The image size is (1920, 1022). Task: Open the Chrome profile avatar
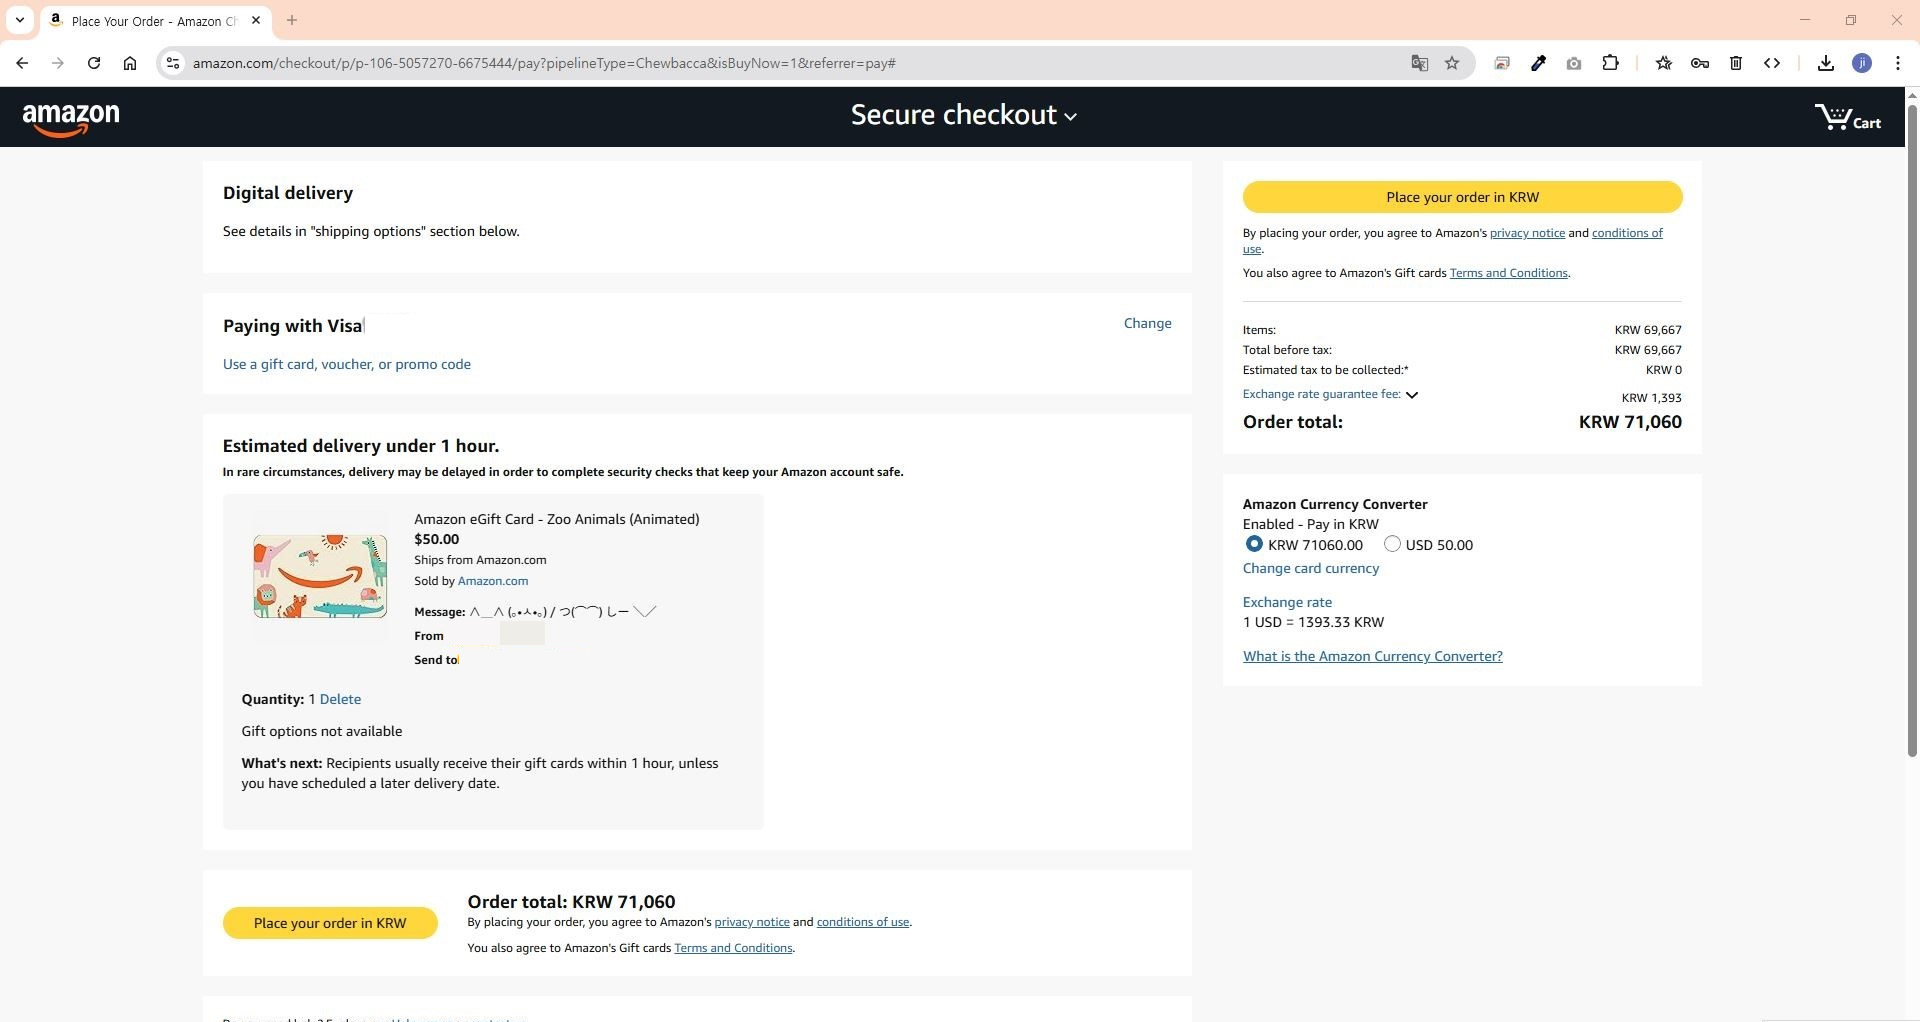[x=1862, y=63]
